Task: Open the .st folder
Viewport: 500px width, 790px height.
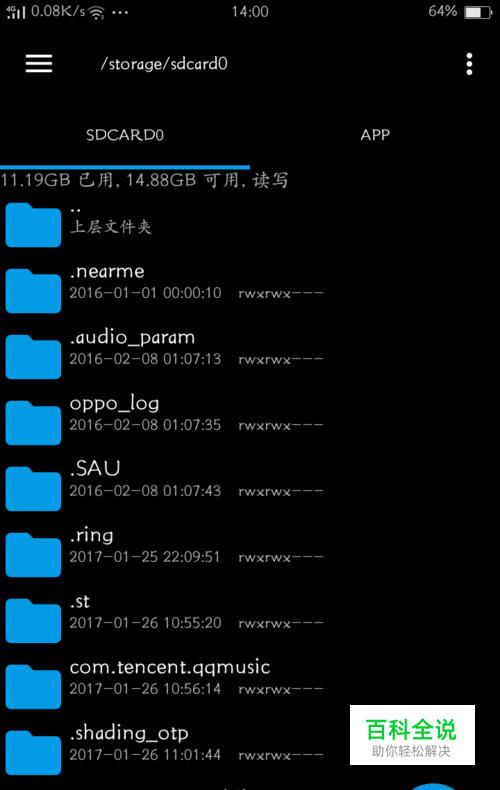Action: (250, 612)
